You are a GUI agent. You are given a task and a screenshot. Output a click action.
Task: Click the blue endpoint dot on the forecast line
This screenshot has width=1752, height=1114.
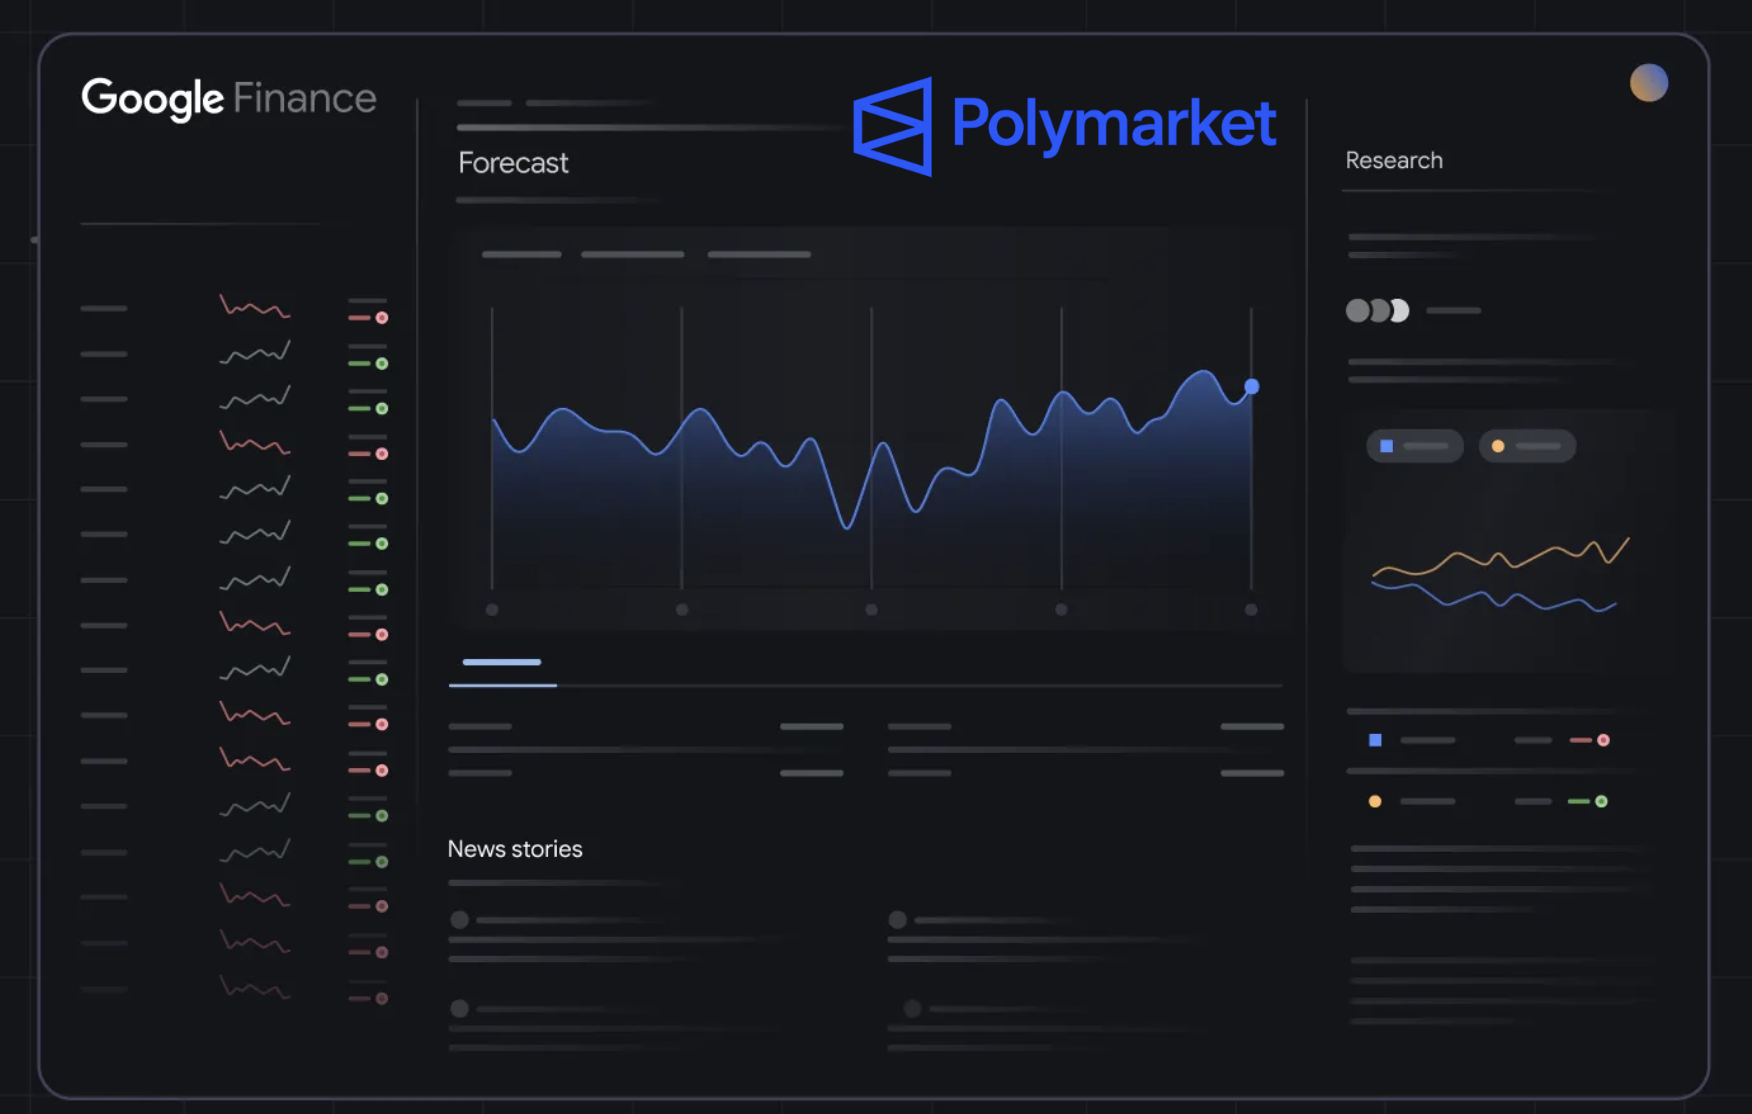[x=1251, y=386]
